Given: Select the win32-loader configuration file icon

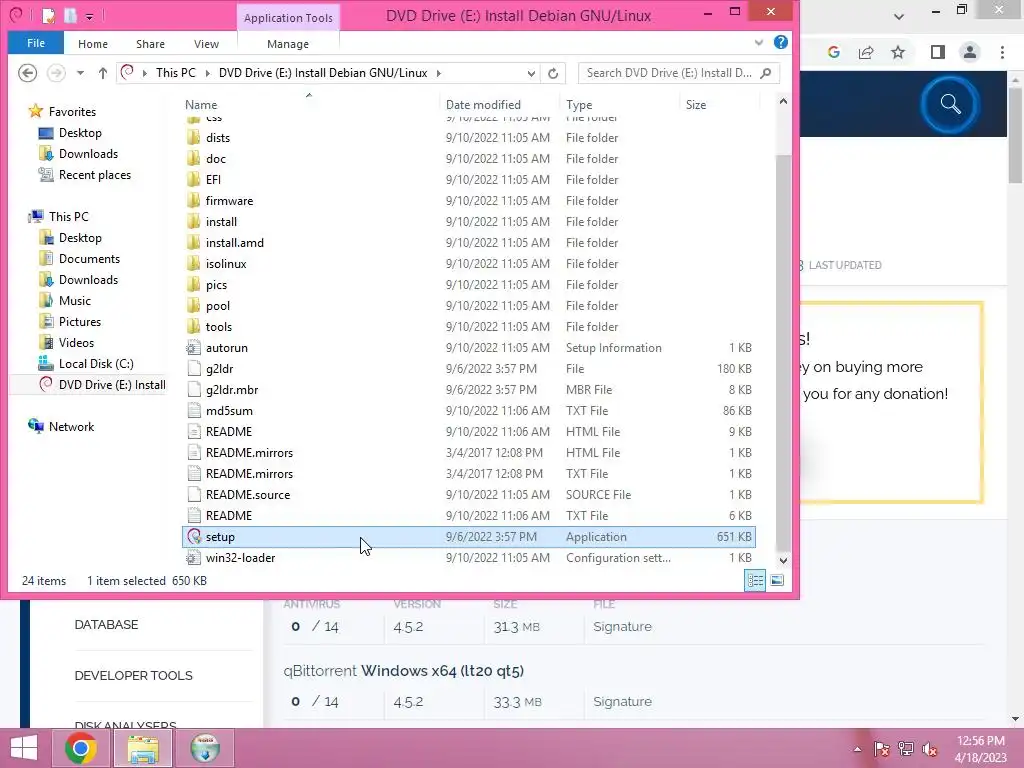Looking at the screenshot, I should [x=193, y=558].
